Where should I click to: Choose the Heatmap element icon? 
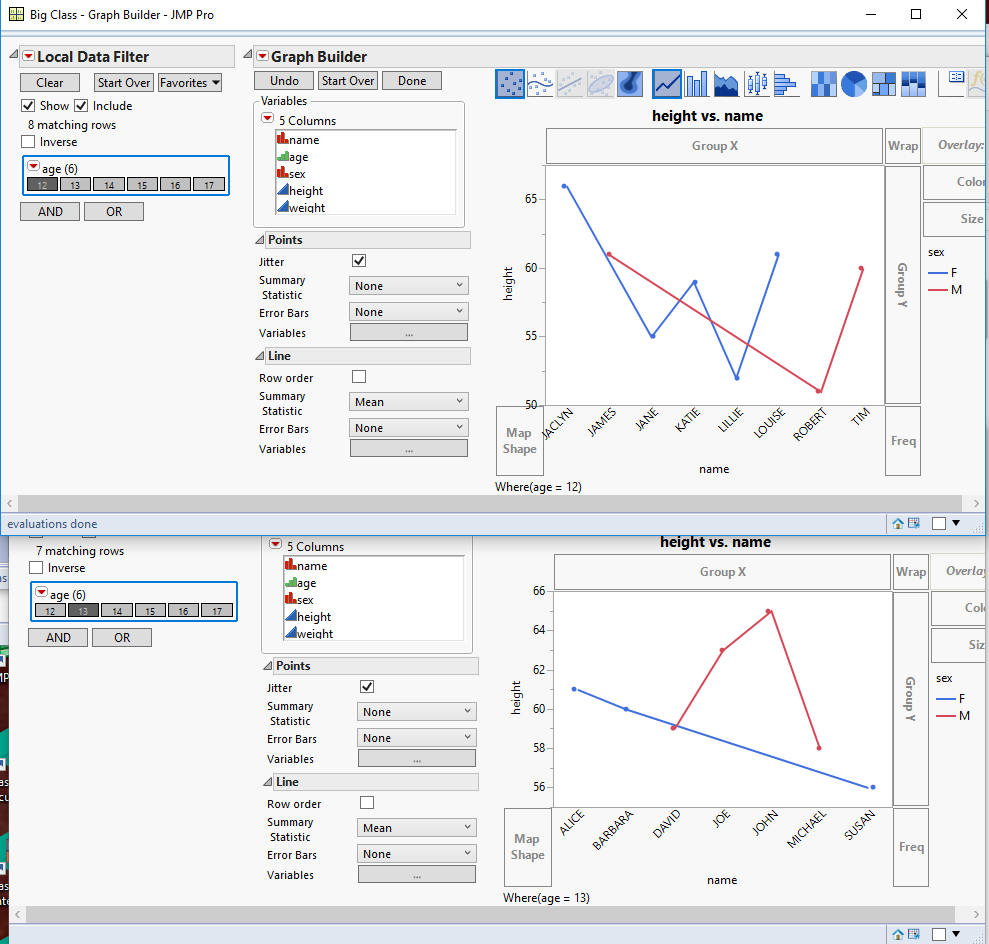click(x=824, y=83)
